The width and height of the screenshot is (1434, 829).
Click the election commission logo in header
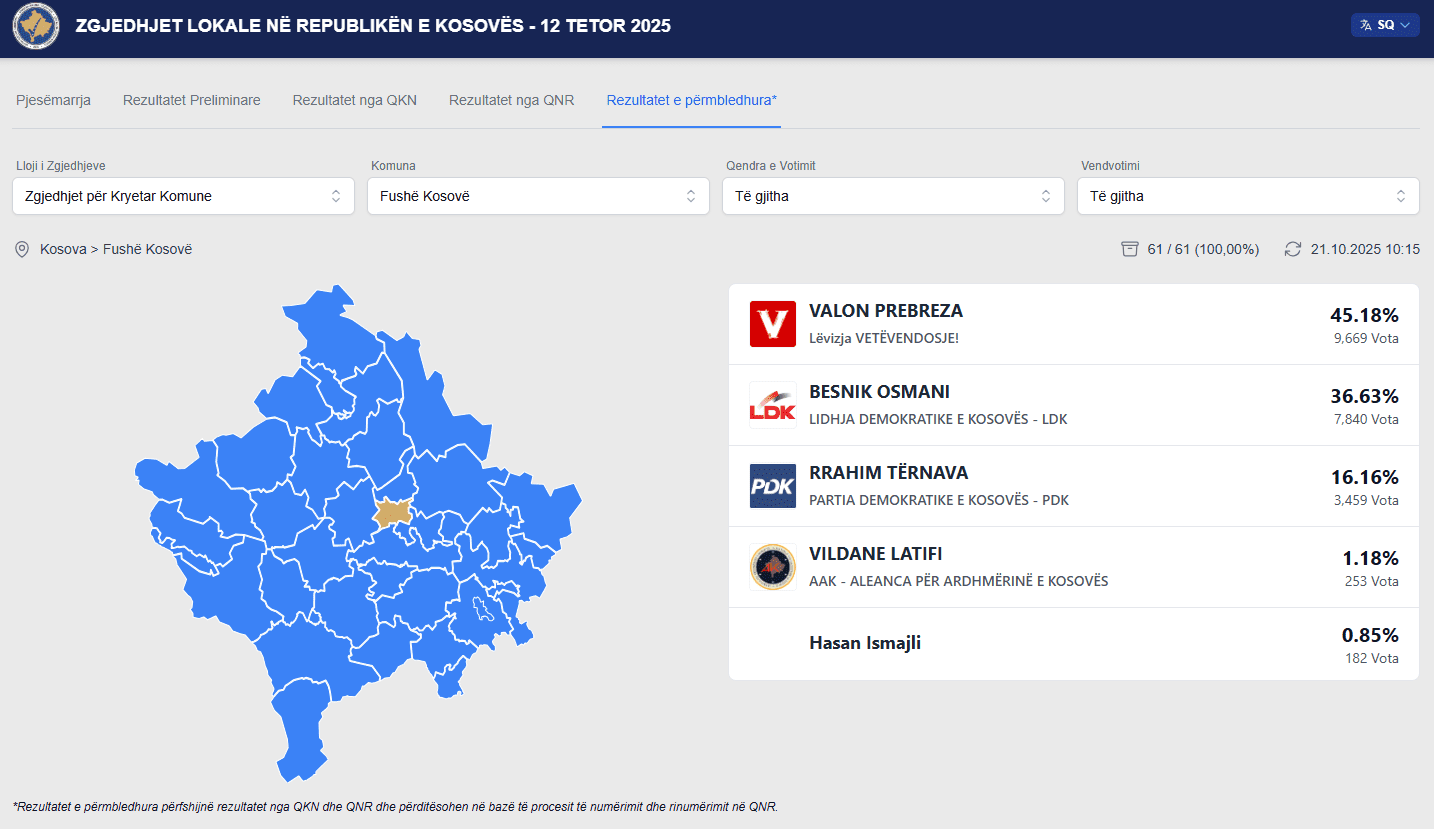click(x=36, y=27)
